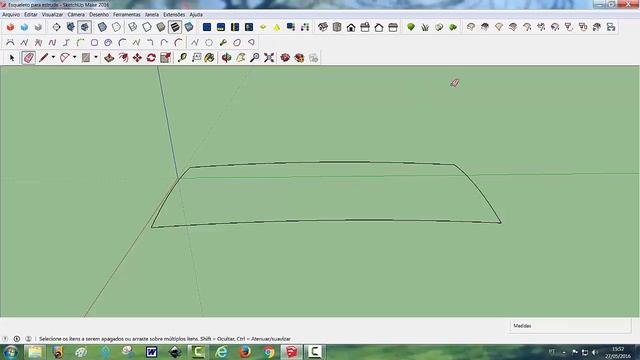
Task: Click the red flame icon in top toolbar
Action: pos(11,27)
